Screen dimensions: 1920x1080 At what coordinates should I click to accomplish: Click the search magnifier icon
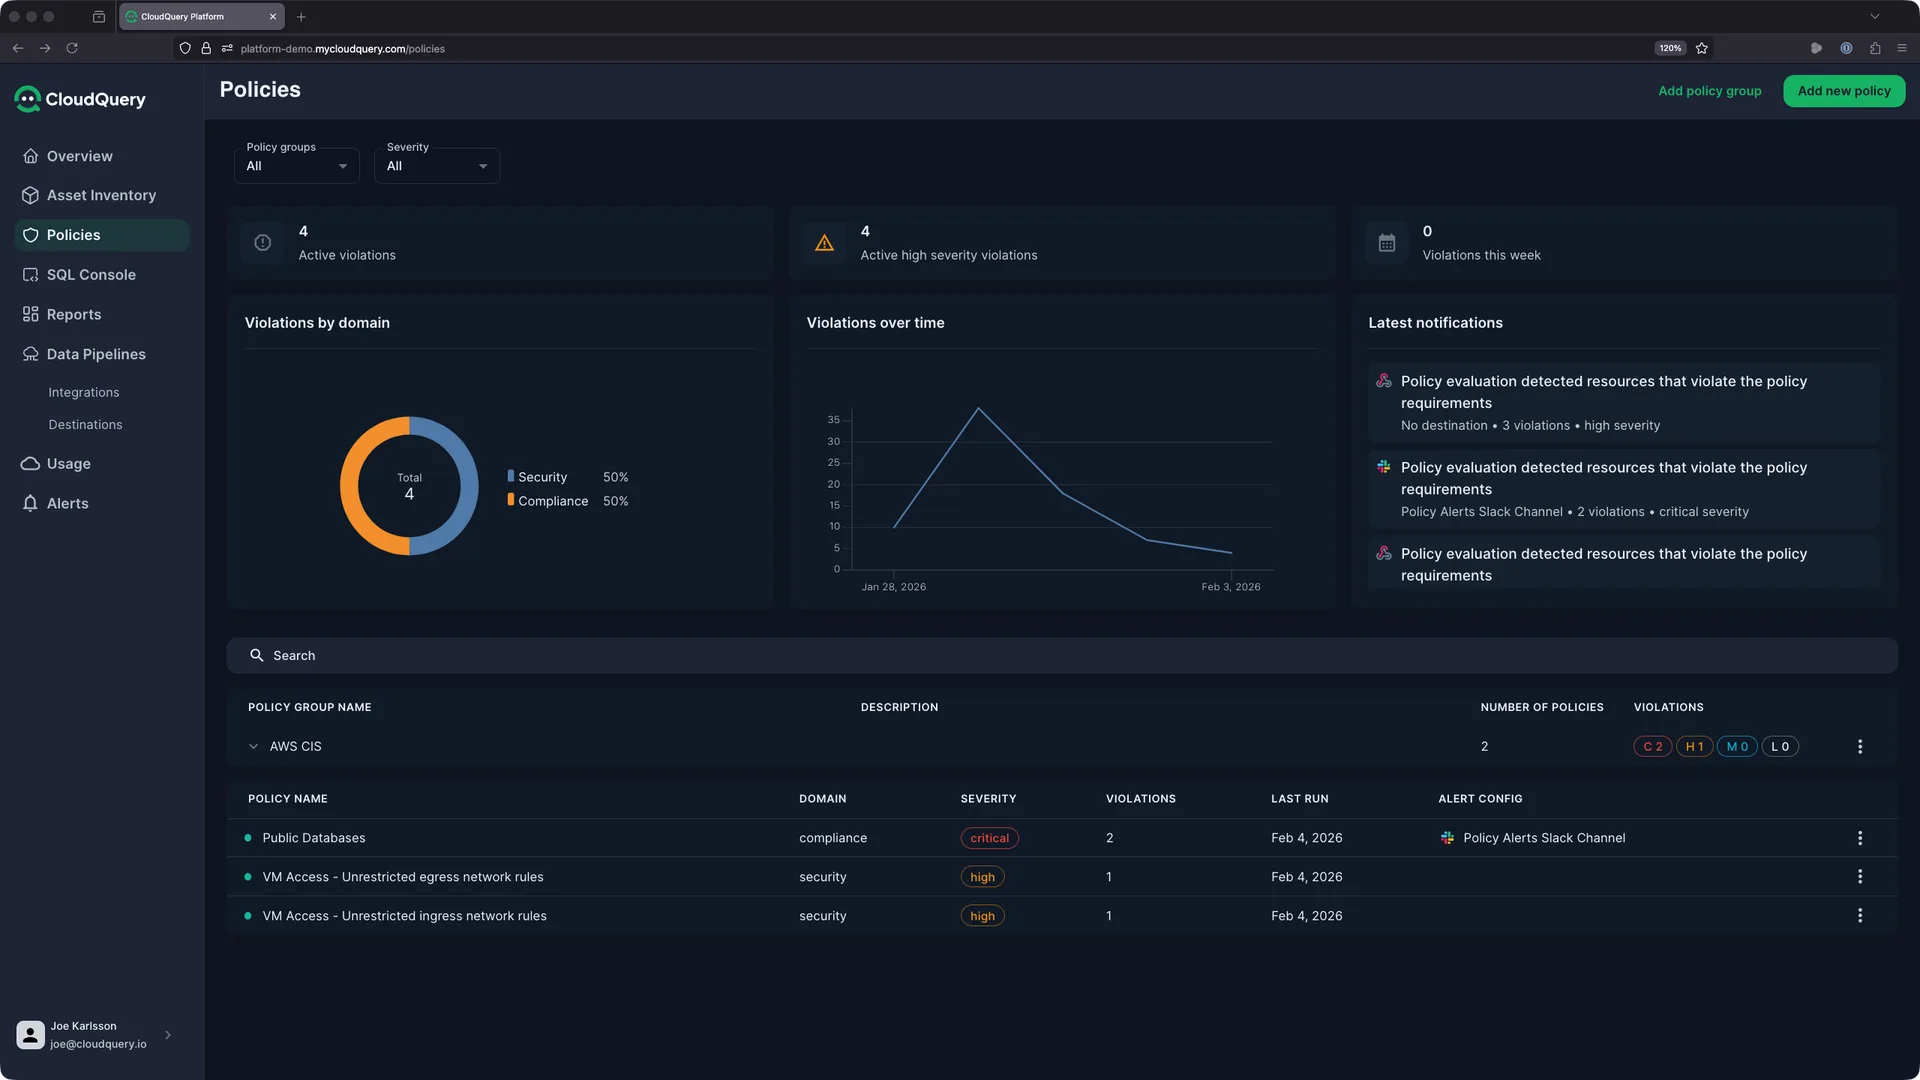pos(257,656)
